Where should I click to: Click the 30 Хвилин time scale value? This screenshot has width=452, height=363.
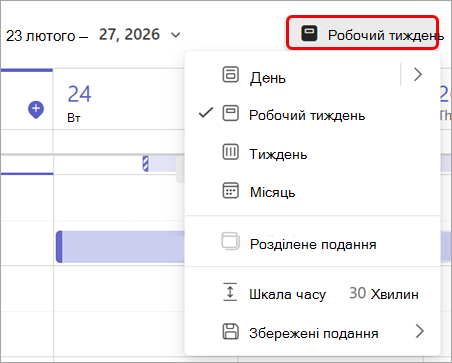[384, 294]
